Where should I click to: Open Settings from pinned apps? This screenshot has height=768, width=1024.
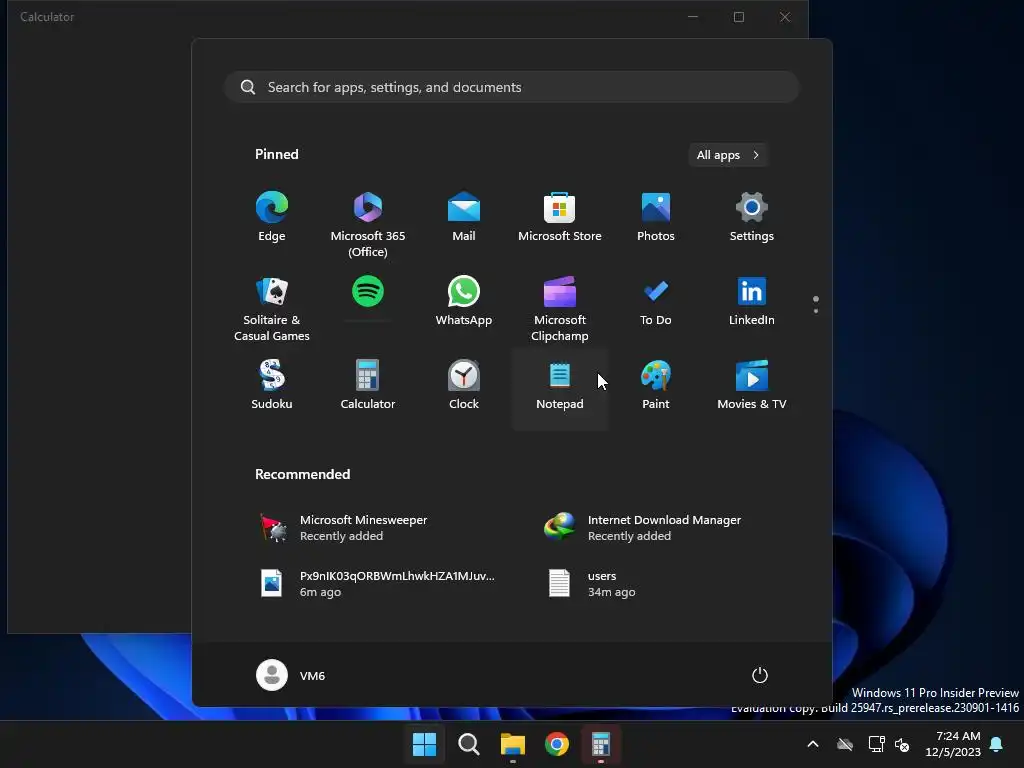[752, 218]
